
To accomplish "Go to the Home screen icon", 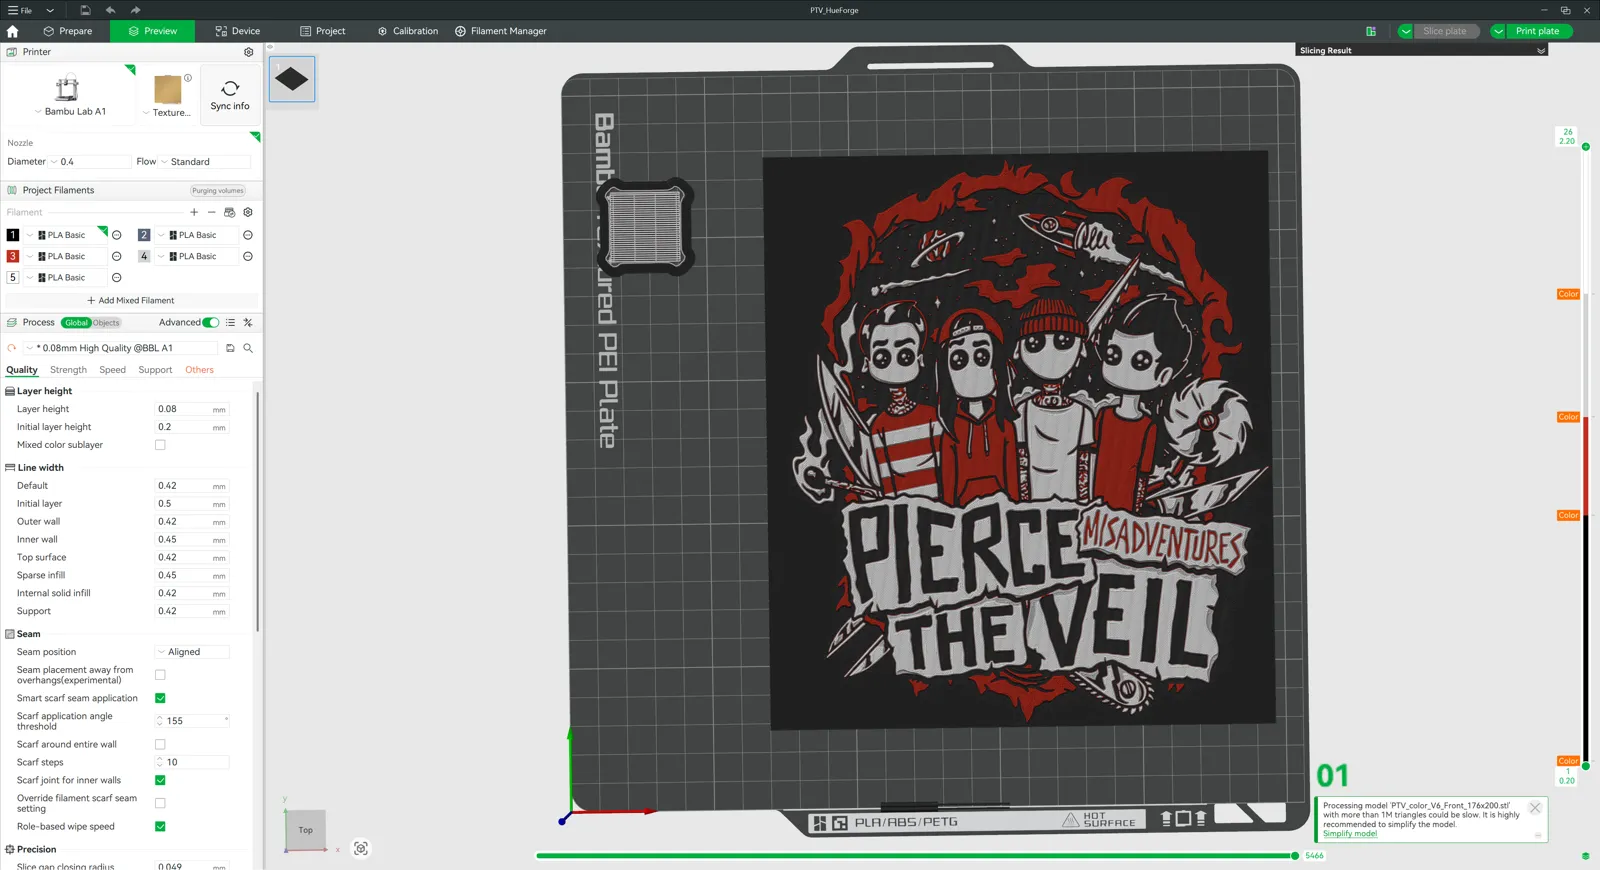I will (12, 31).
